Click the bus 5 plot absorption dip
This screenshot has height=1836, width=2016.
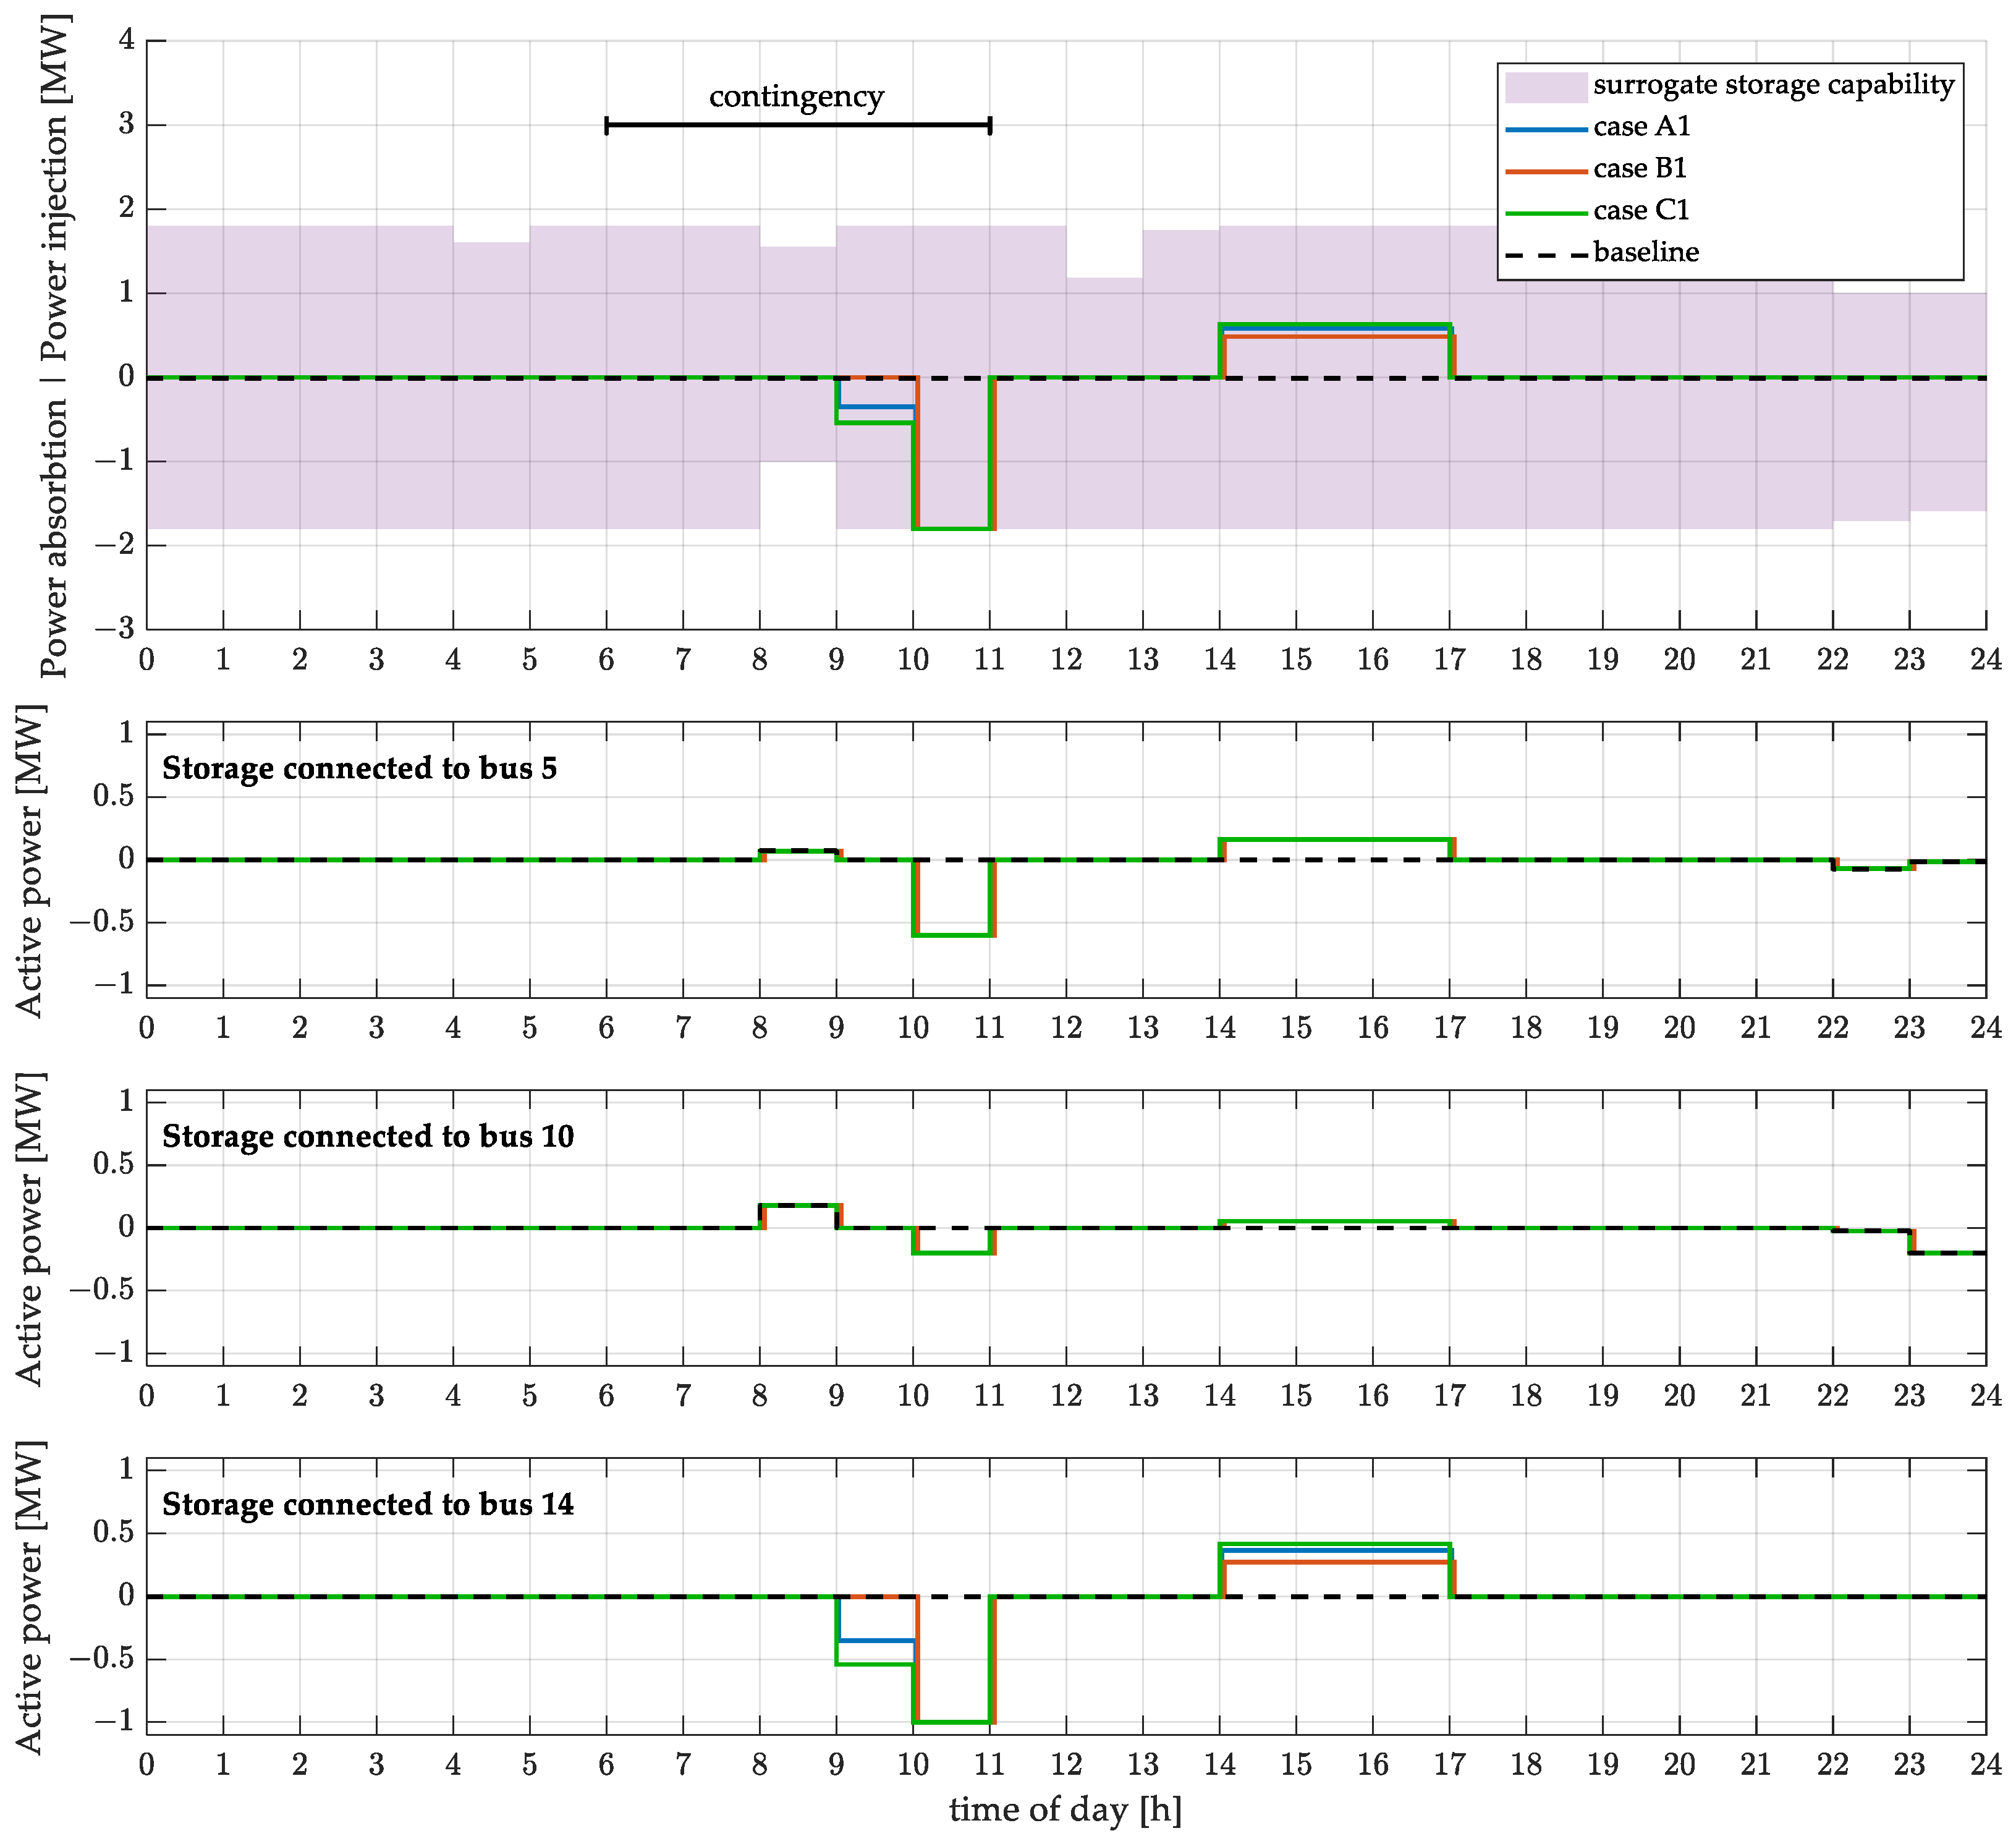(951, 934)
